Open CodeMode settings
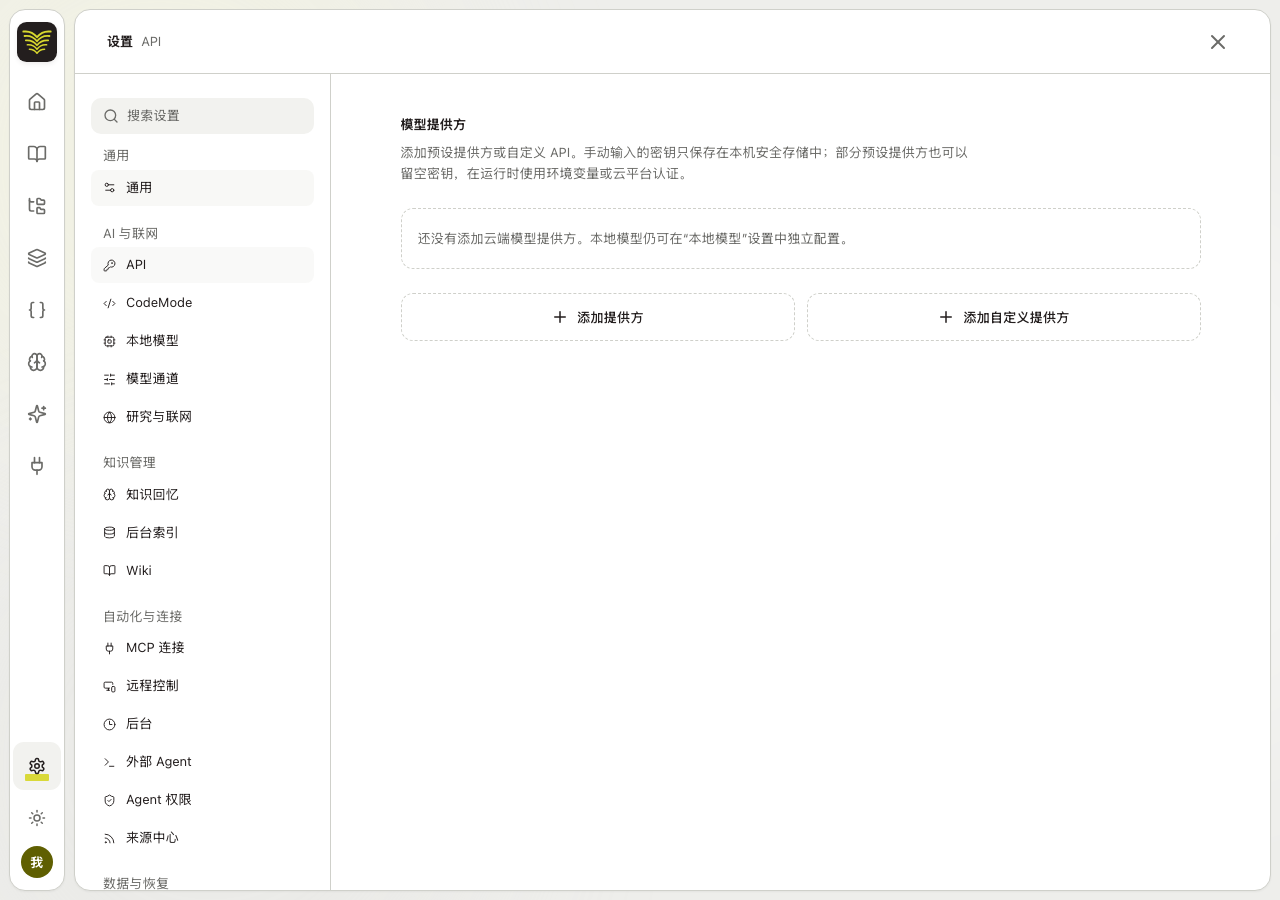 point(202,303)
